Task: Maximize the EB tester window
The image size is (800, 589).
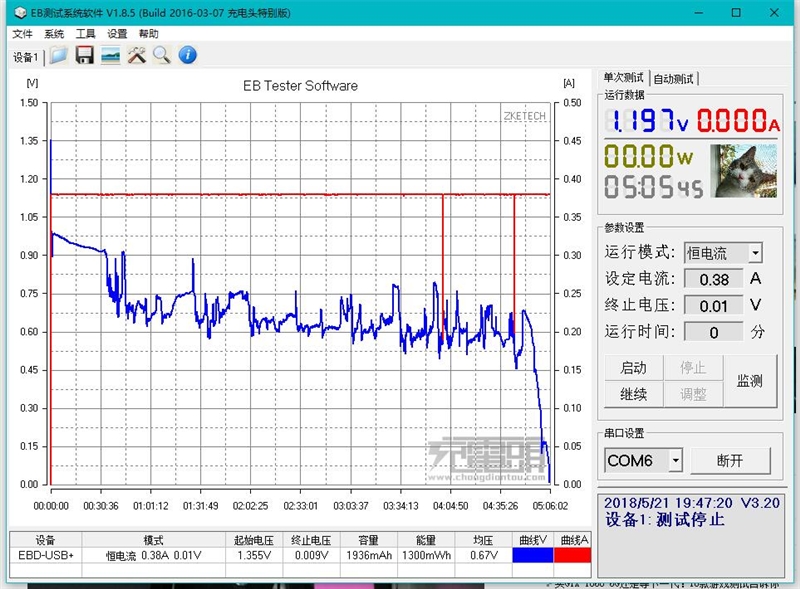Action: coord(736,13)
